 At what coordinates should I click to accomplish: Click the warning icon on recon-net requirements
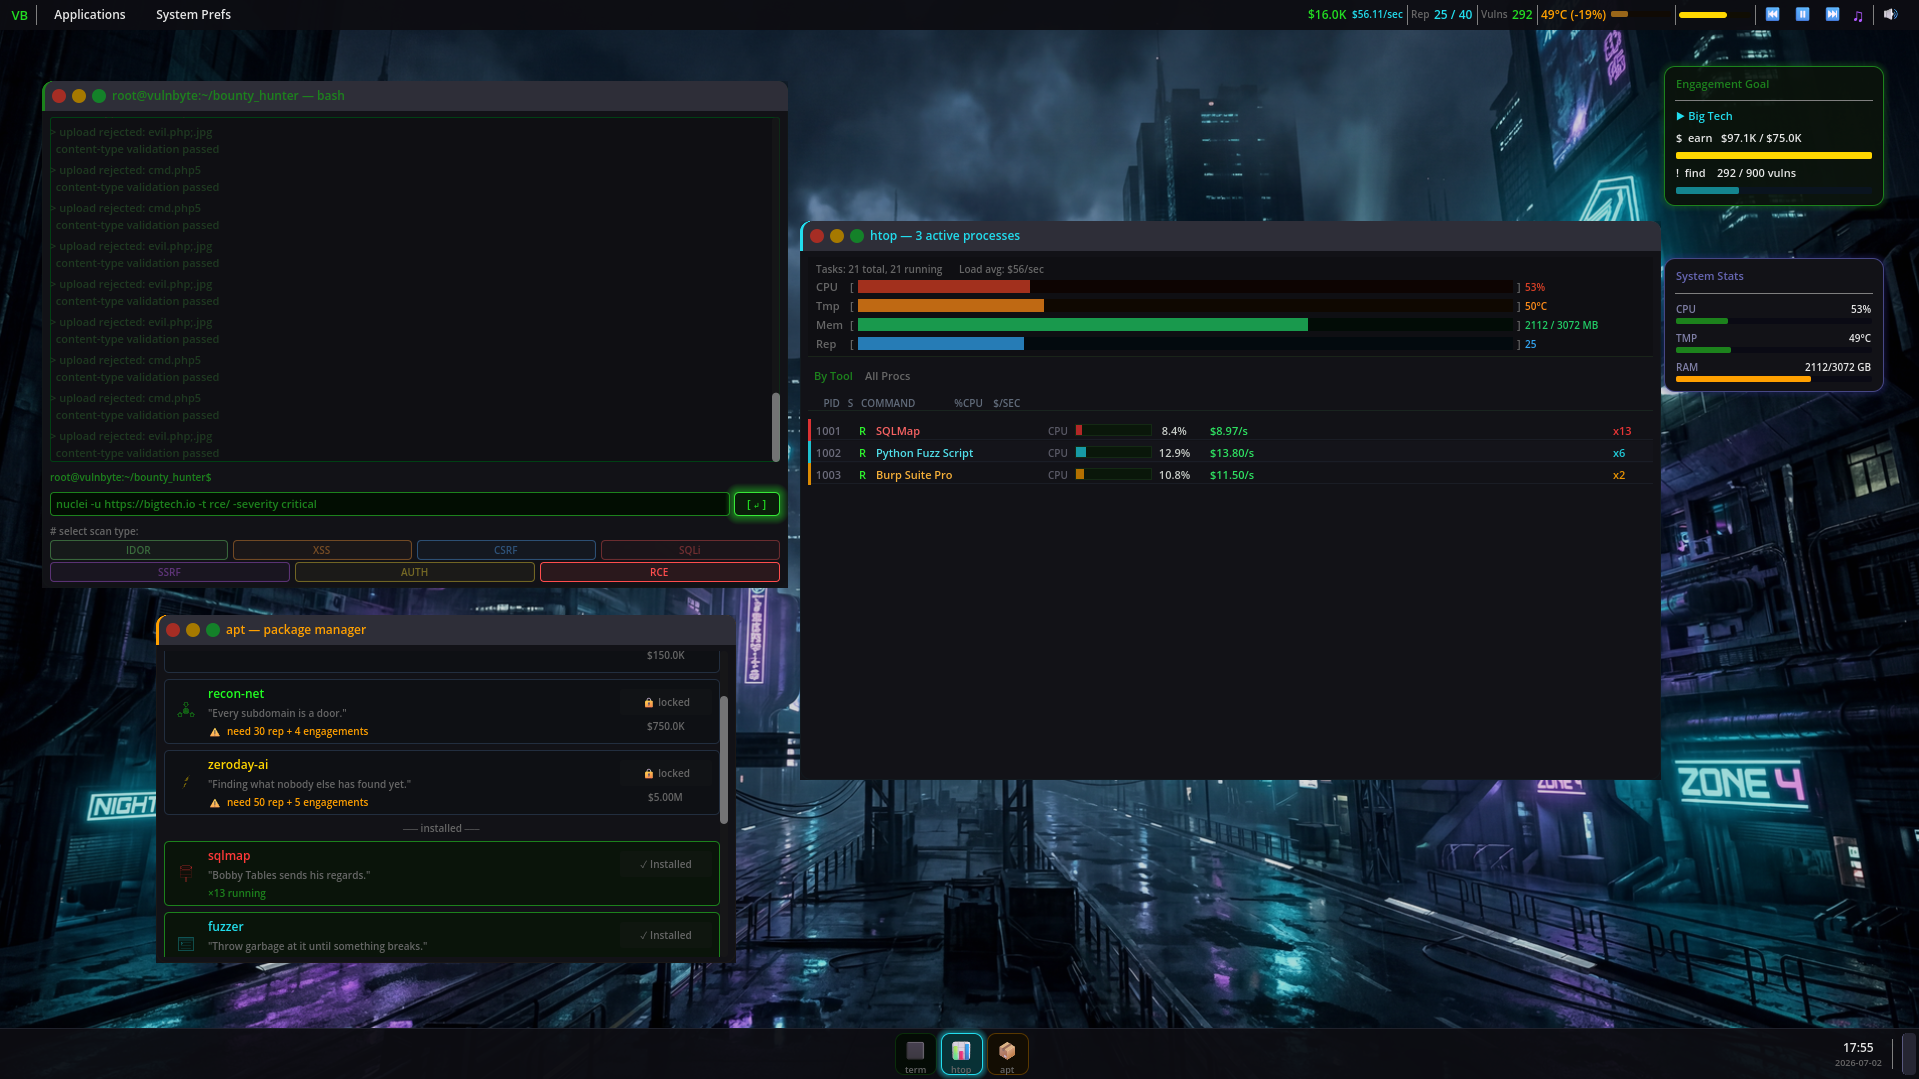pos(215,732)
